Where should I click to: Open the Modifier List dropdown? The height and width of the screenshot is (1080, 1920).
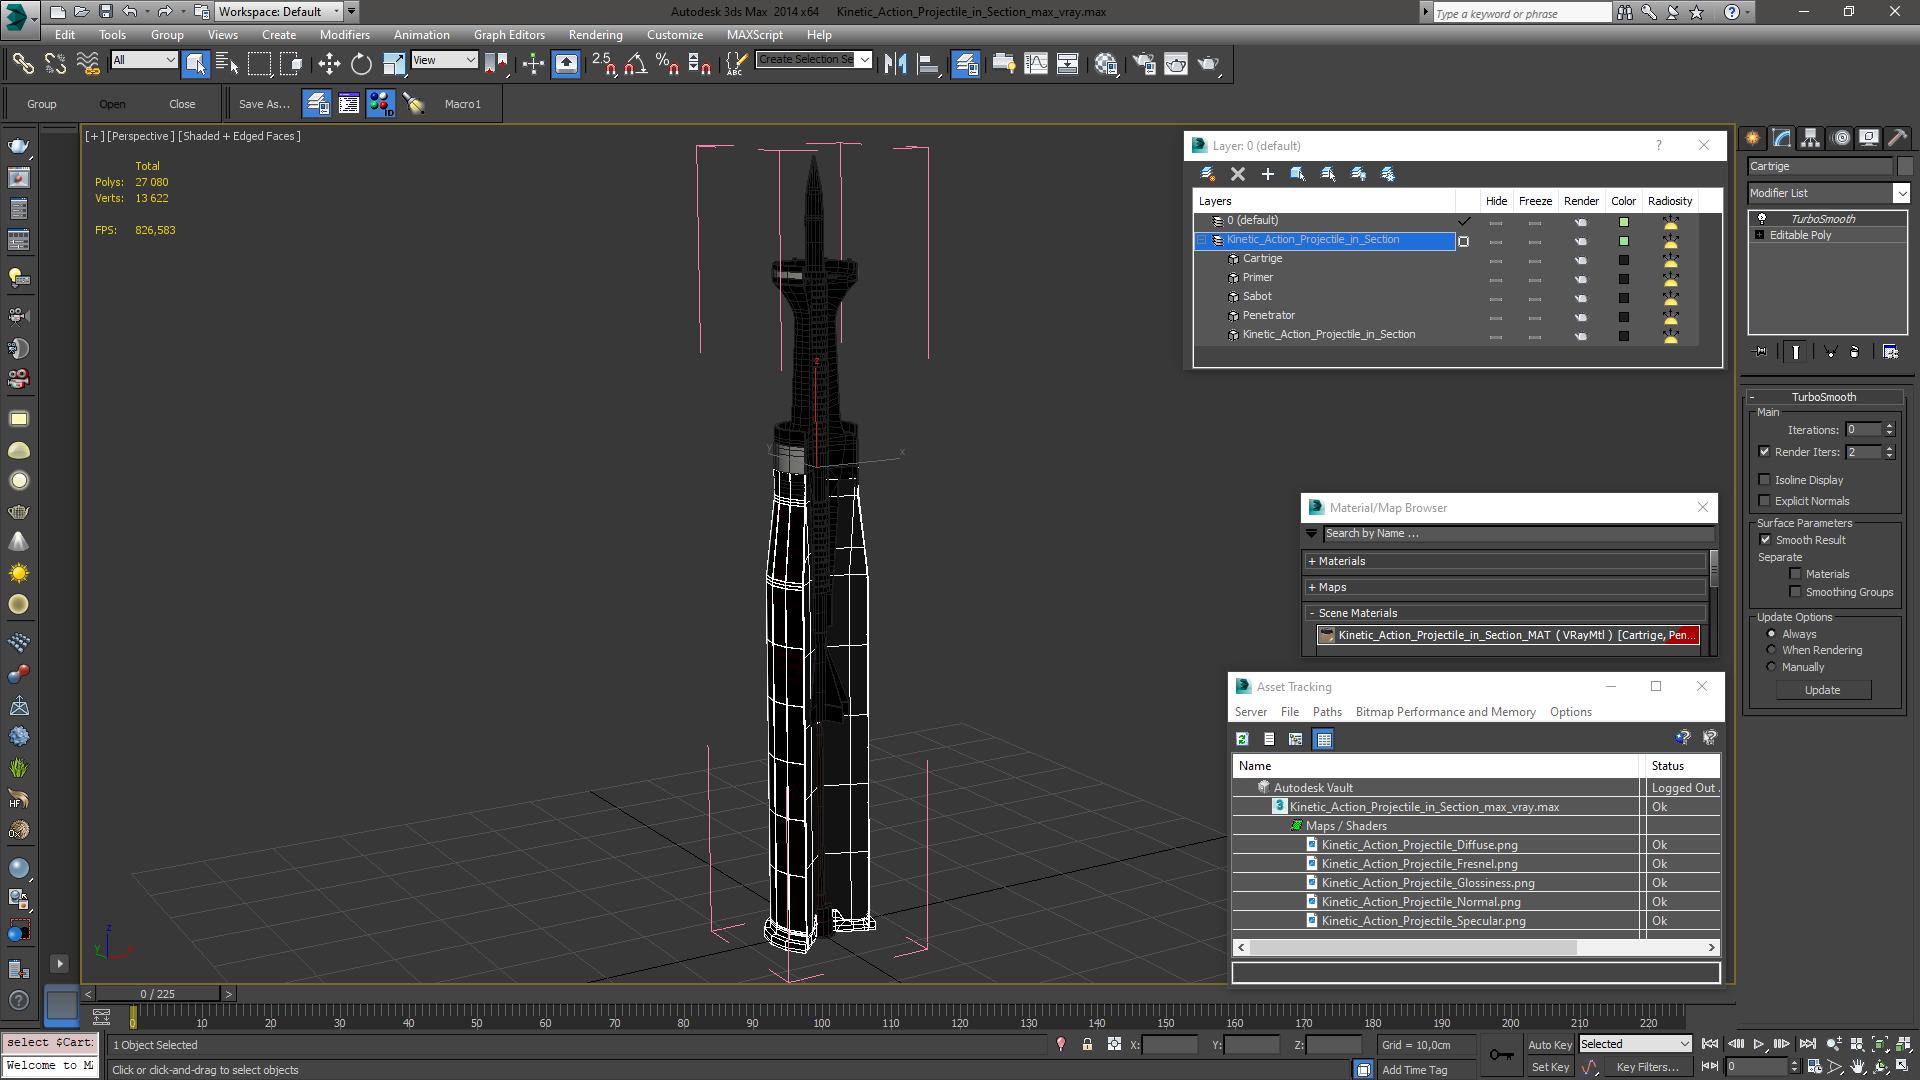1900,193
